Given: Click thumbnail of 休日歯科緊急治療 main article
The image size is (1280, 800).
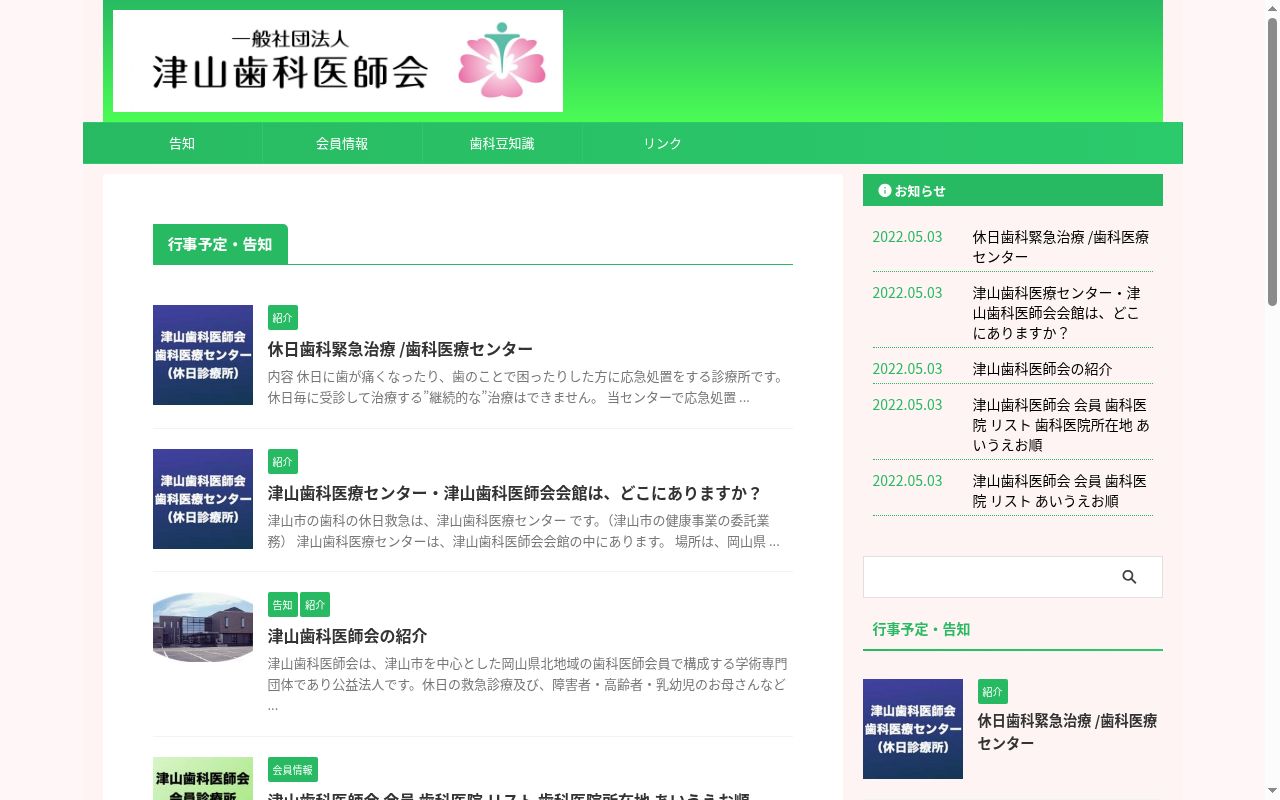Looking at the screenshot, I should point(203,355).
